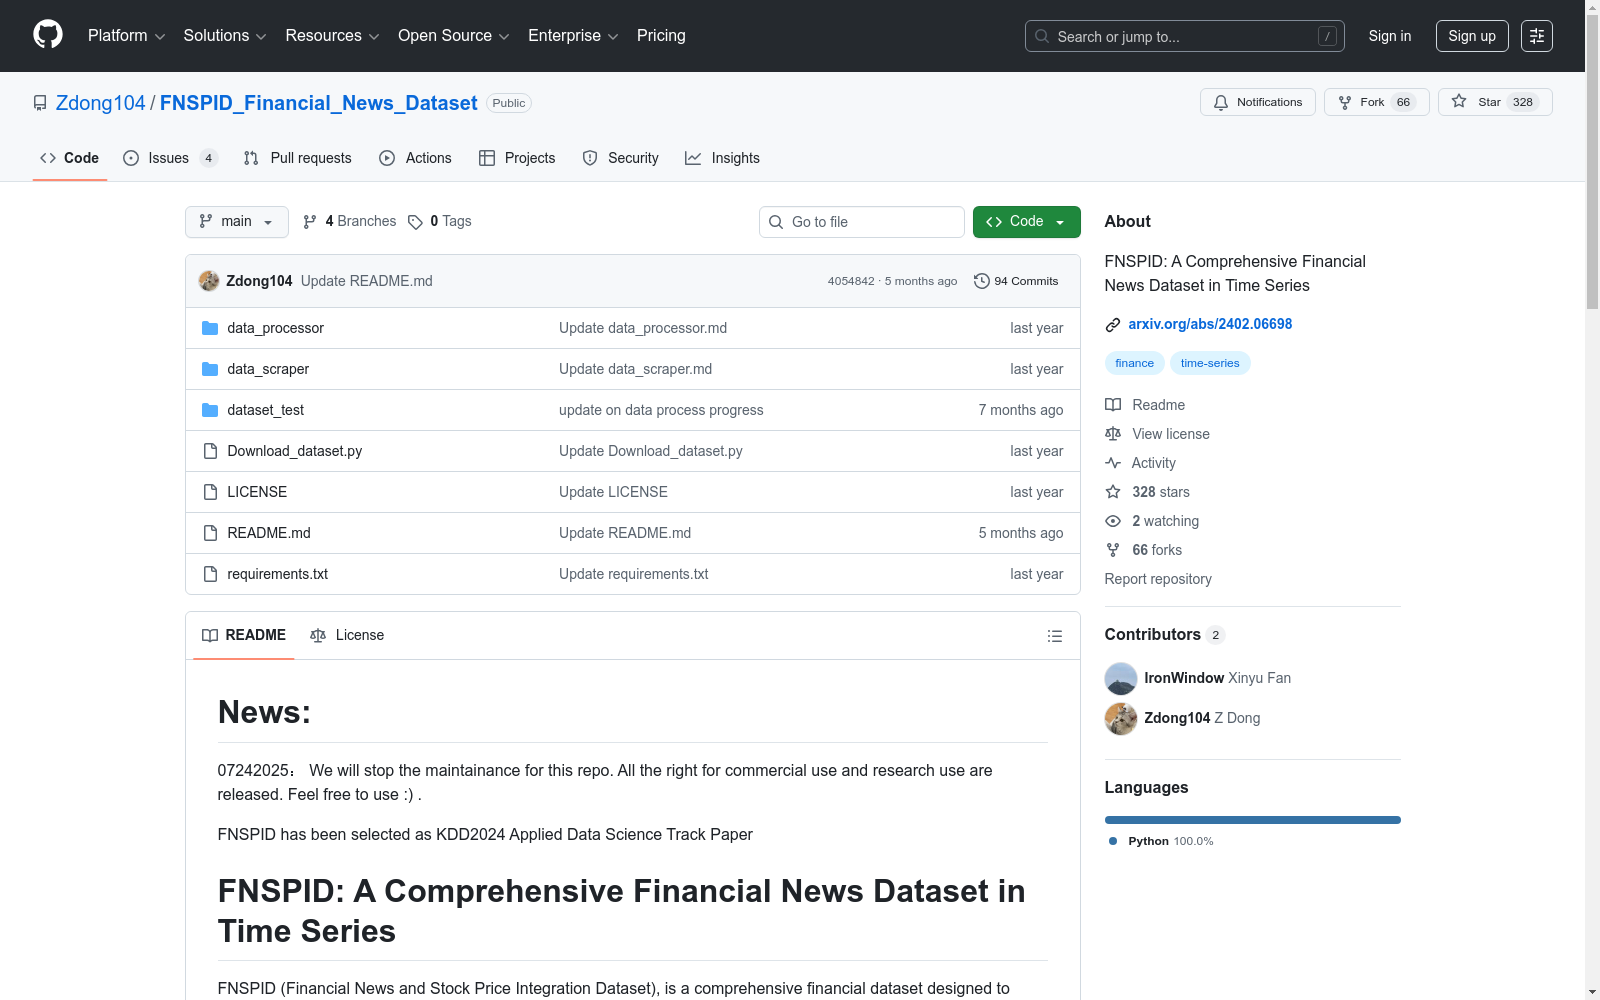Expand the Platform menu

(126, 36)
